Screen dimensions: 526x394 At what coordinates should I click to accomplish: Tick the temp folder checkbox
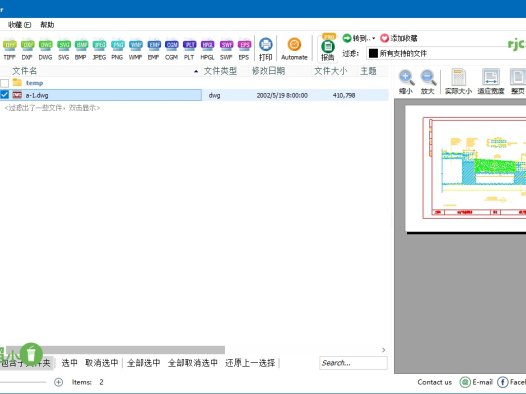(4, 83)
